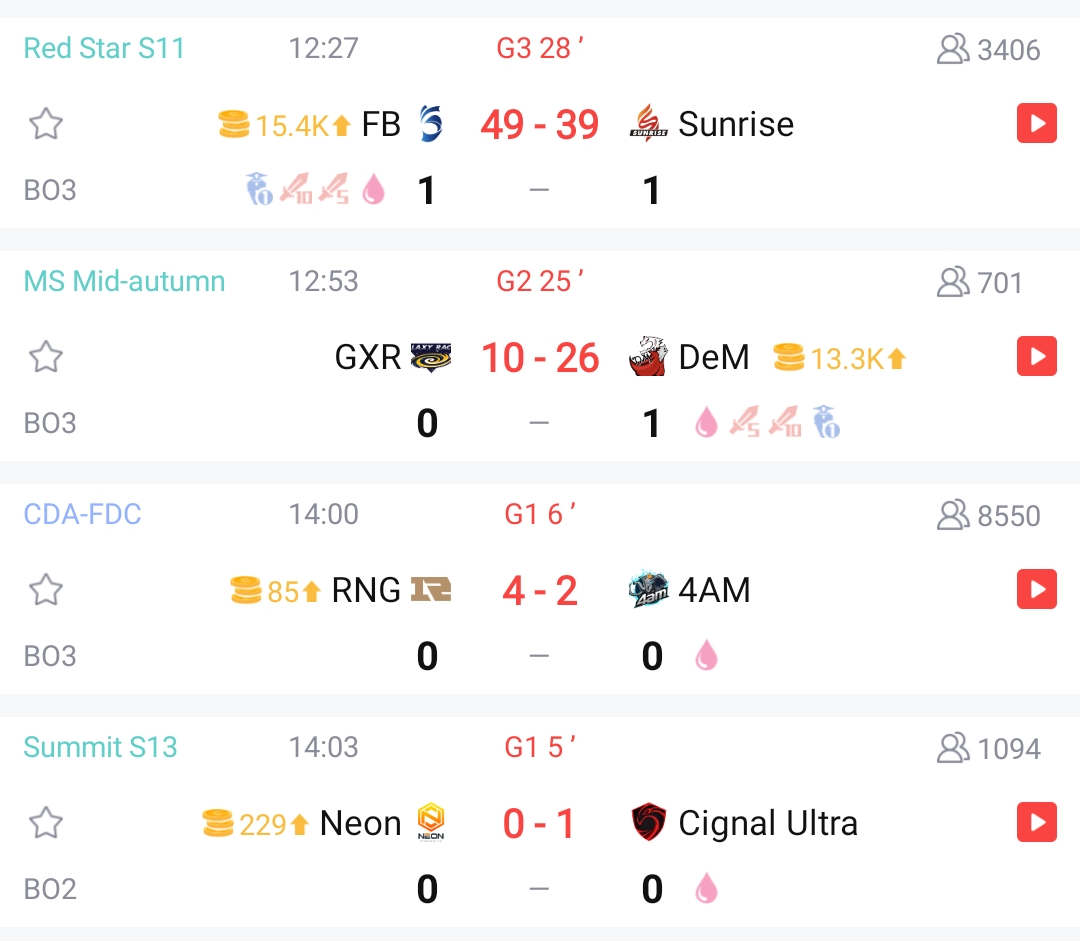
Task: Select the 4AM team logo
Action: pos(649,590)
